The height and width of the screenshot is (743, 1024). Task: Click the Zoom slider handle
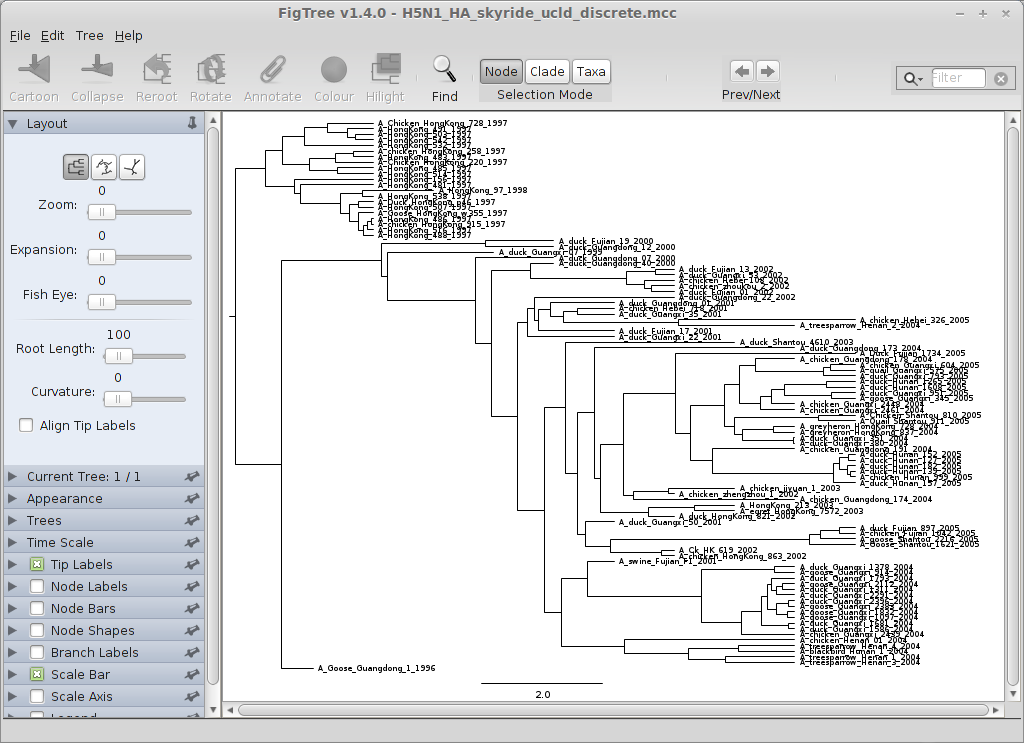(102, 212)
